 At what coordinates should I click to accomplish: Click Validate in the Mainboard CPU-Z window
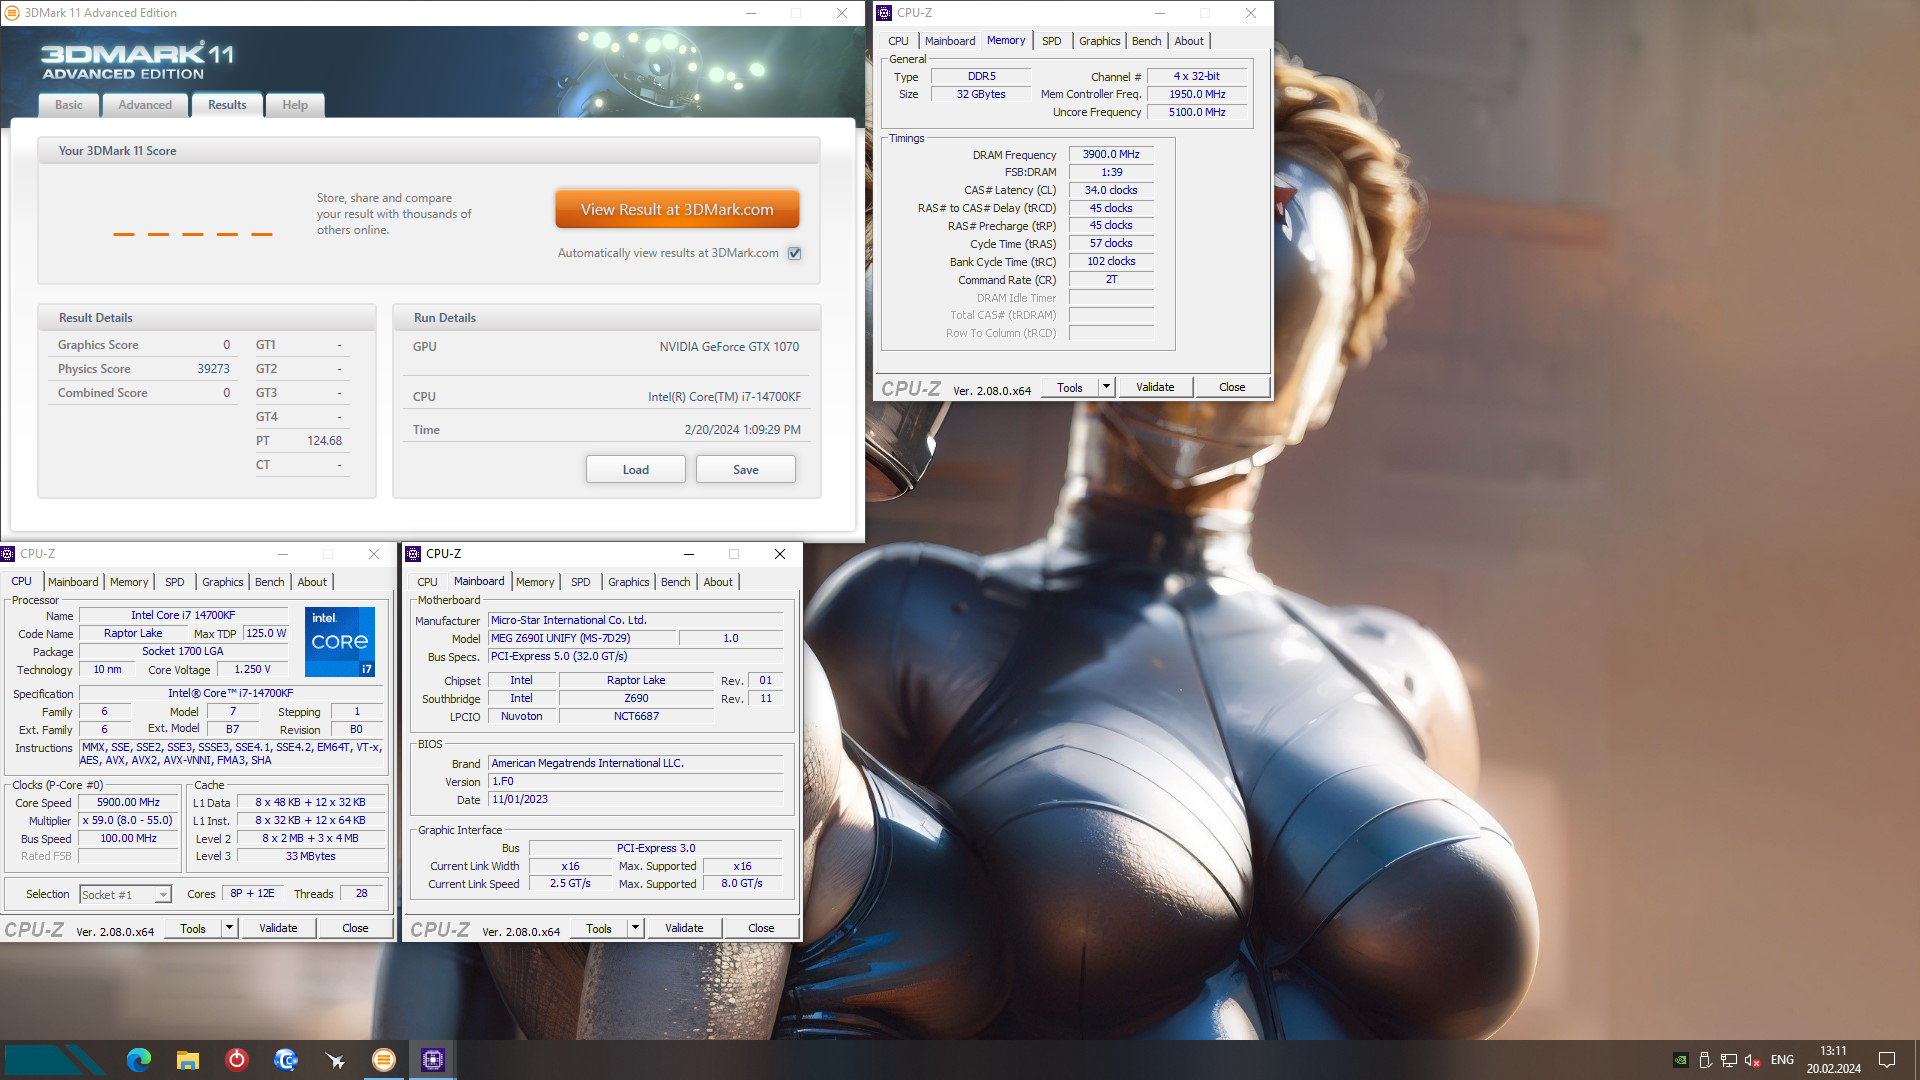pos(684,928)
